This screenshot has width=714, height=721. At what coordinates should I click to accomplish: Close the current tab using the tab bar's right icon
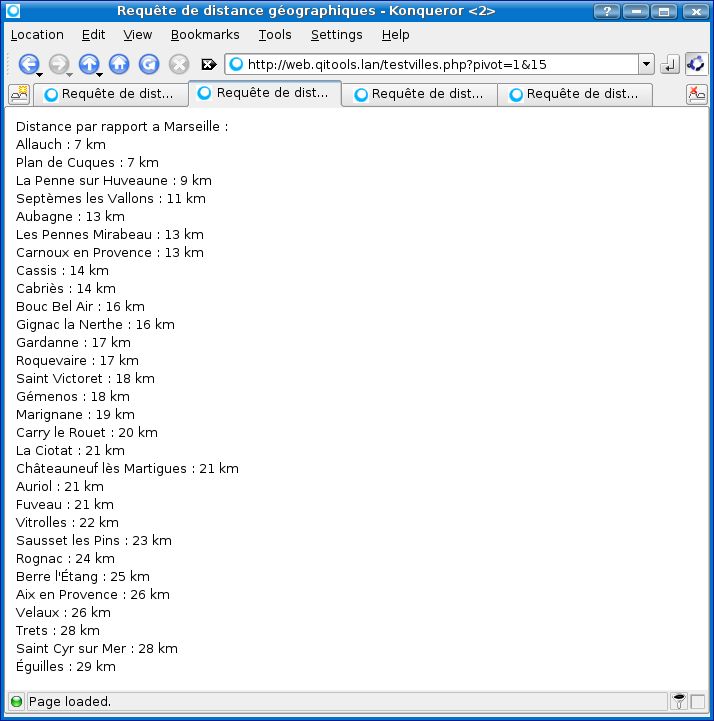click(696, 94)
